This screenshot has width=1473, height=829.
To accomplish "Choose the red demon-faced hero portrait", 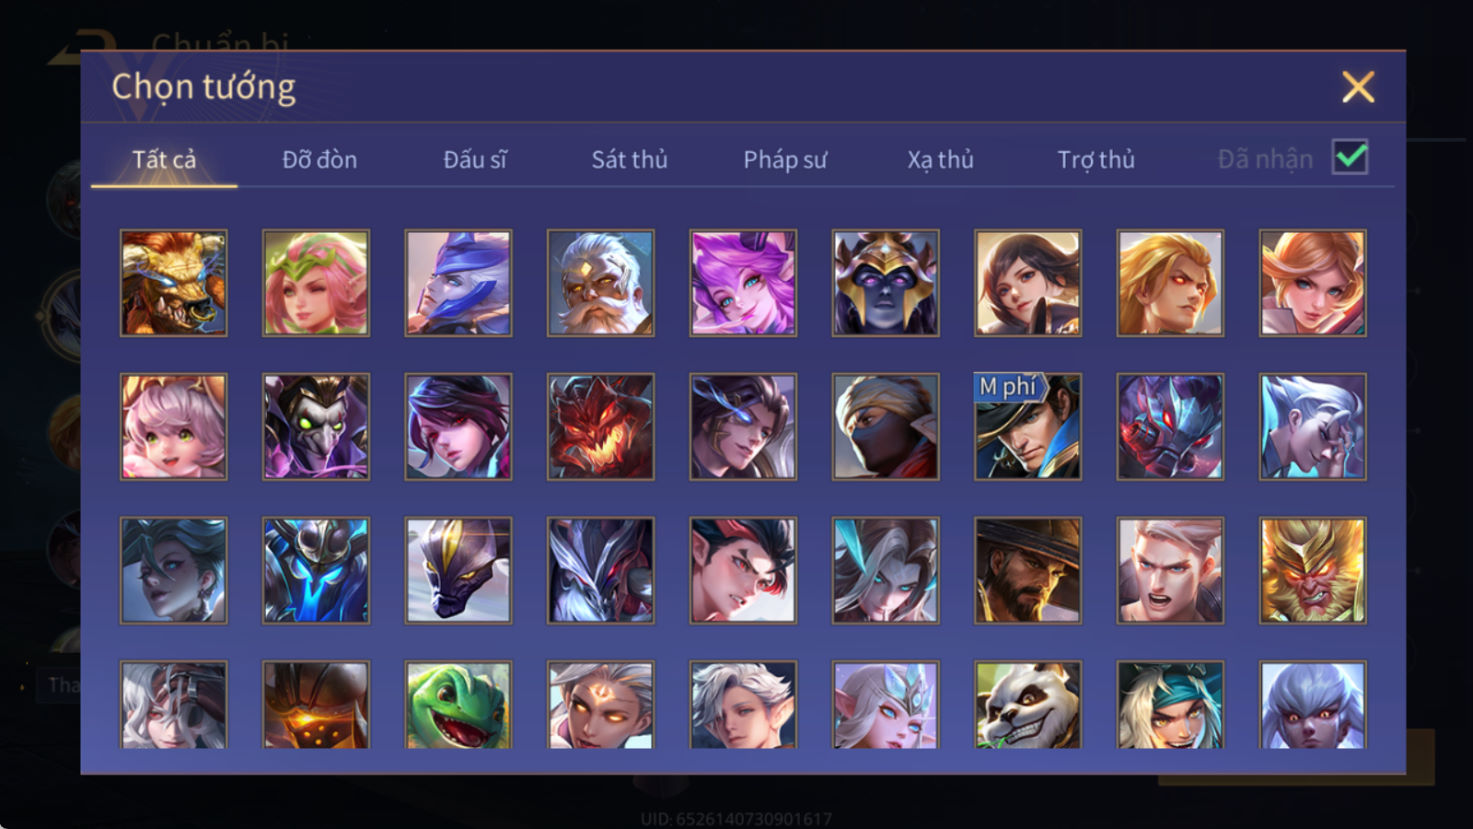I will point(601,427).
